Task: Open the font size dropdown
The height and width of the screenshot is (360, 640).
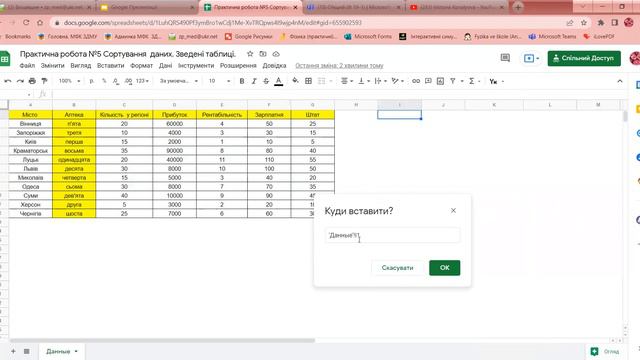Action: click(219, 81)
